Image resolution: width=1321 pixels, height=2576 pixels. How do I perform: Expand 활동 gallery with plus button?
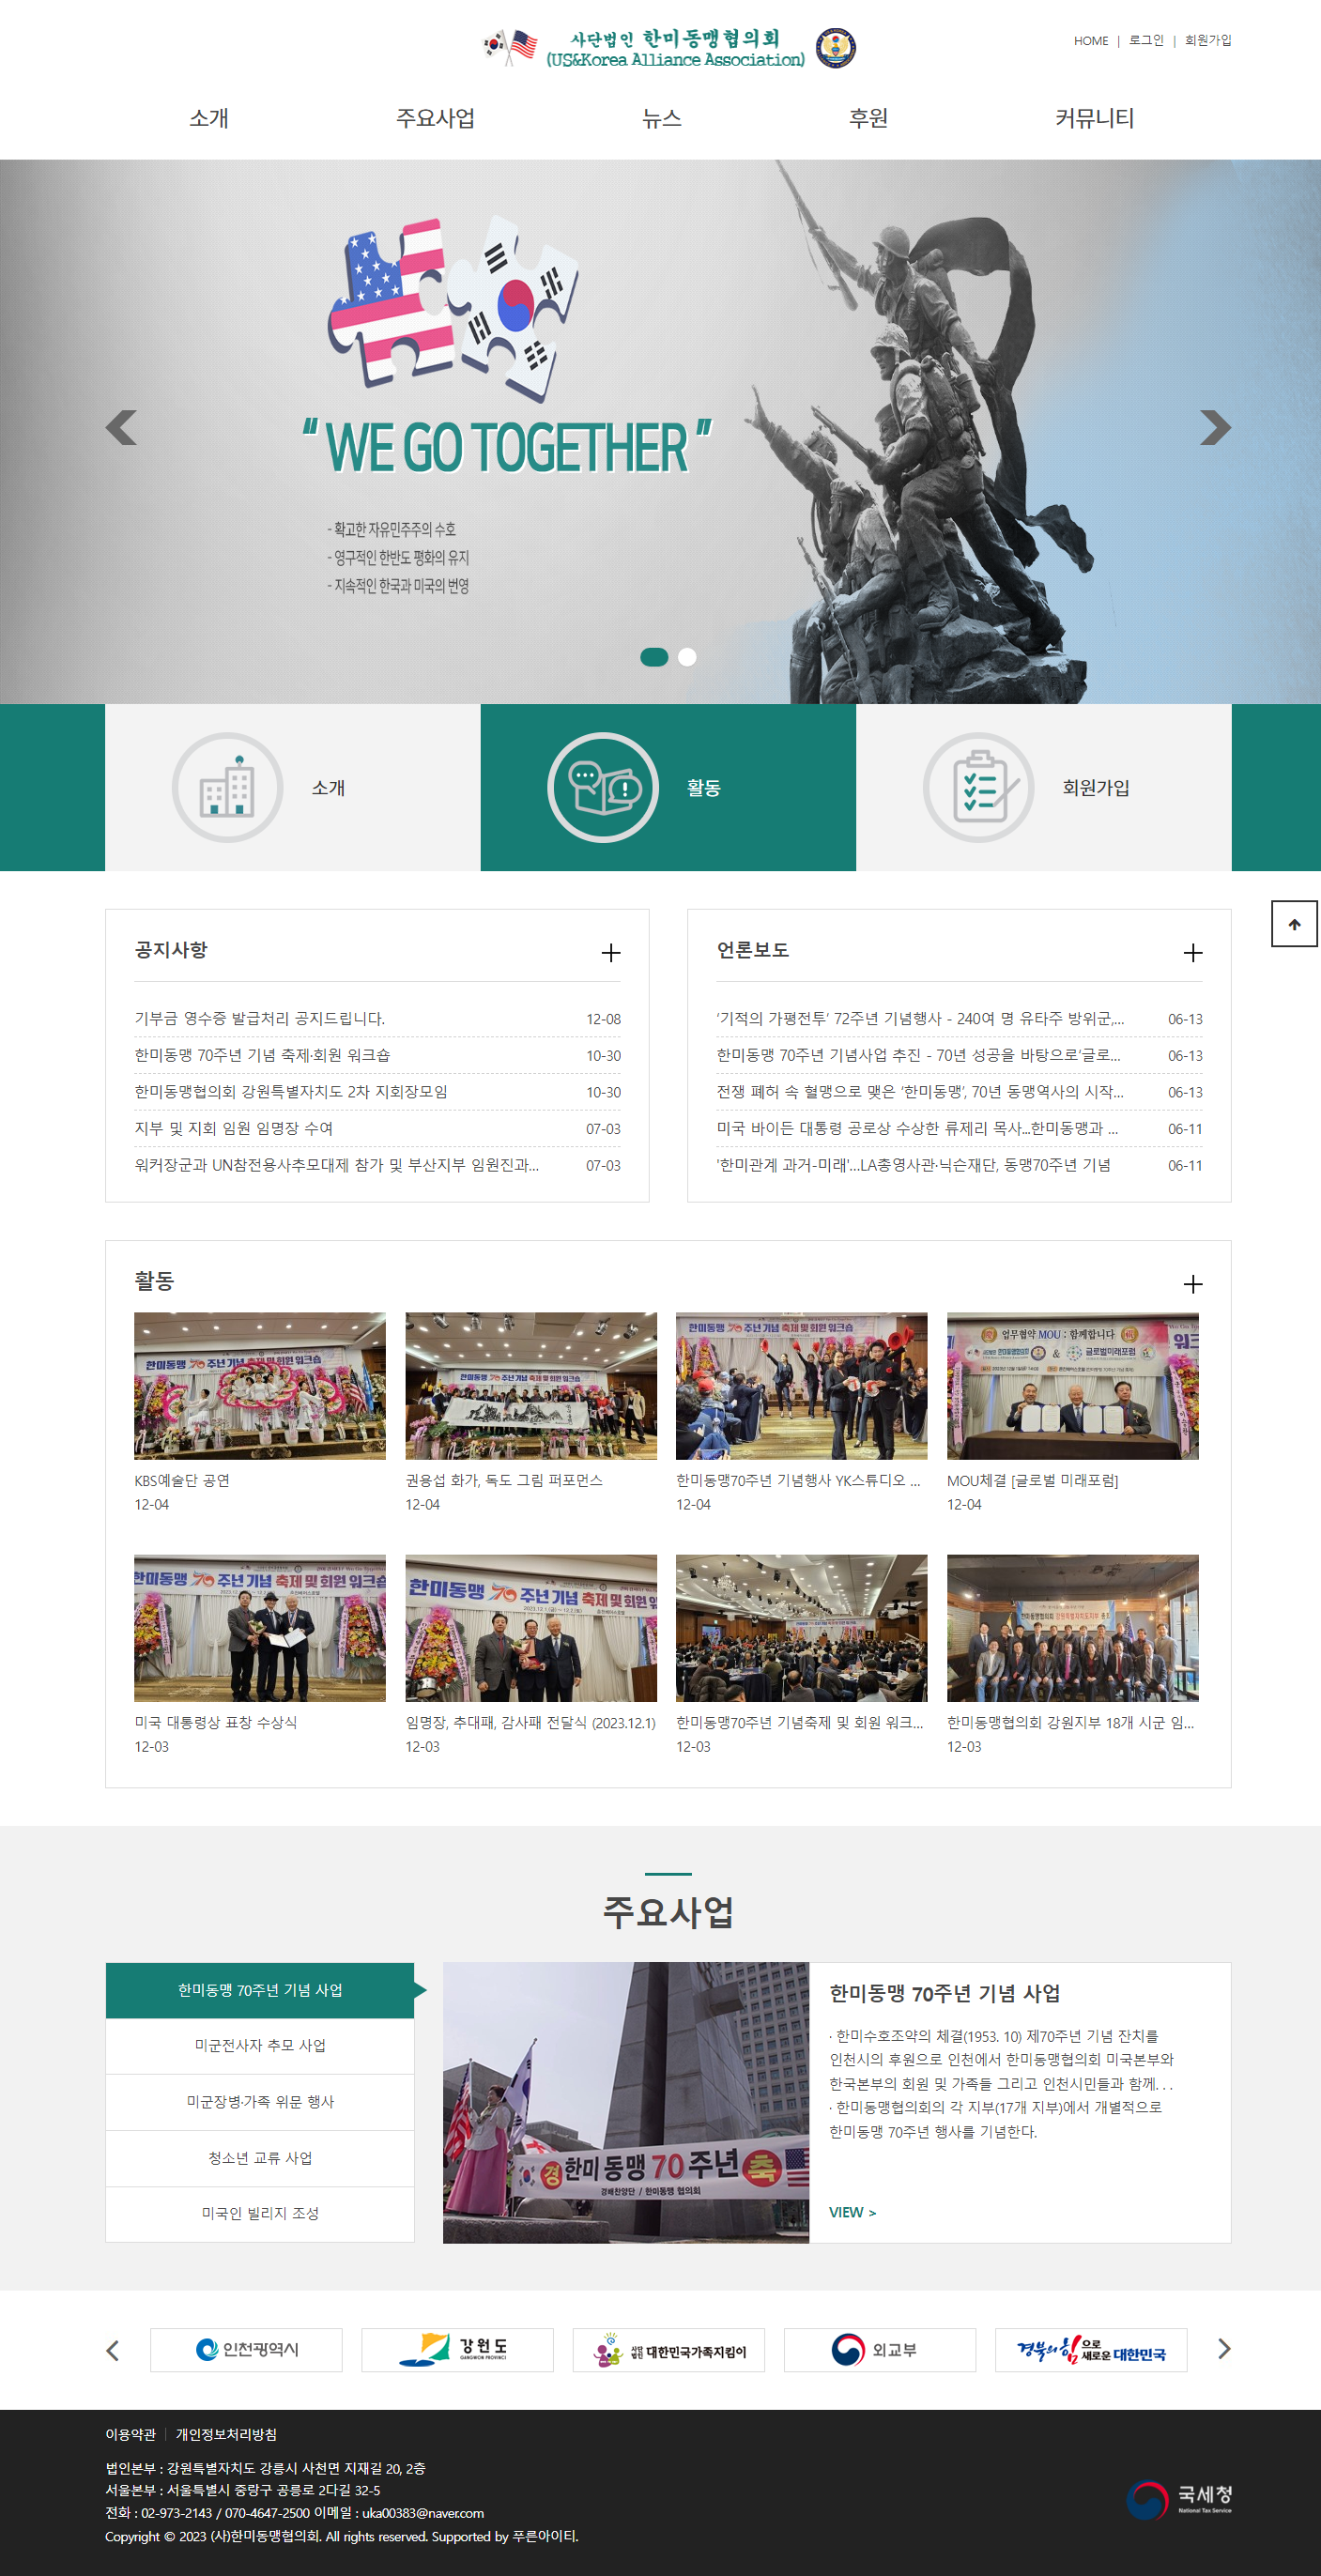pyautogui.click(x=1192, y=1284)
